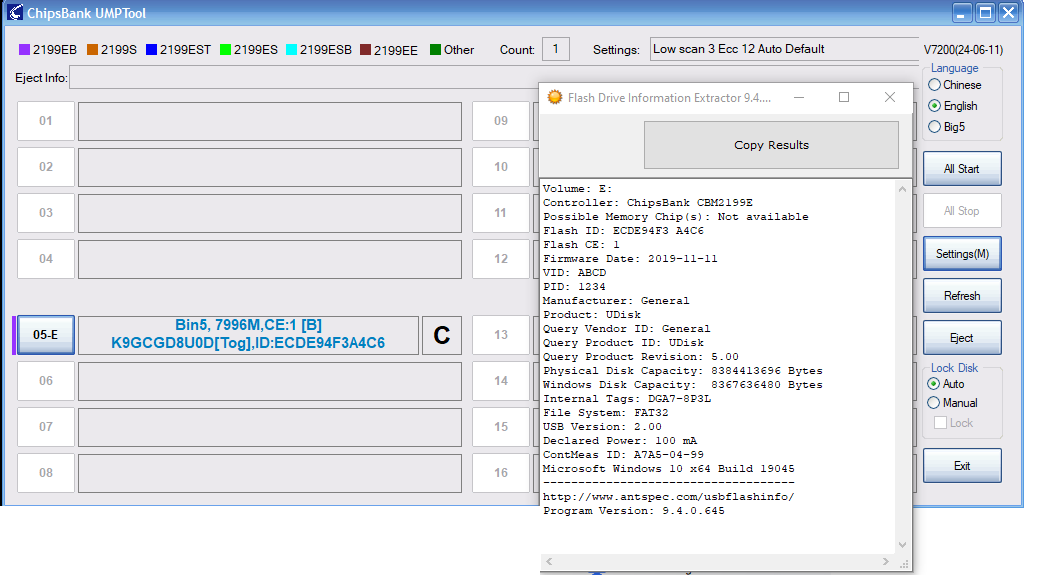The height and width of the screenshot is (577, 1049).
Task: Click the antspec.com usbflashinfo URL text
Action: tap(669, 497)
